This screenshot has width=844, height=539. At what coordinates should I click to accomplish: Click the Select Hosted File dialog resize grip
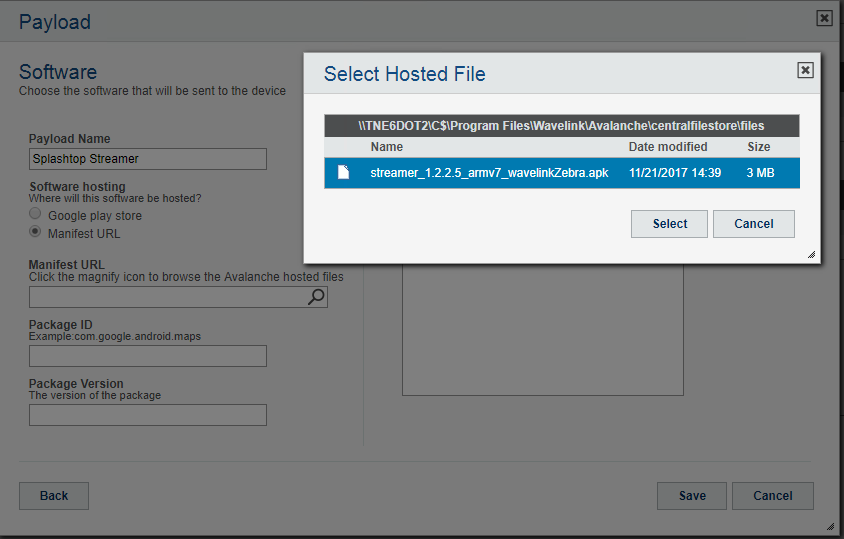pos(811,255)
